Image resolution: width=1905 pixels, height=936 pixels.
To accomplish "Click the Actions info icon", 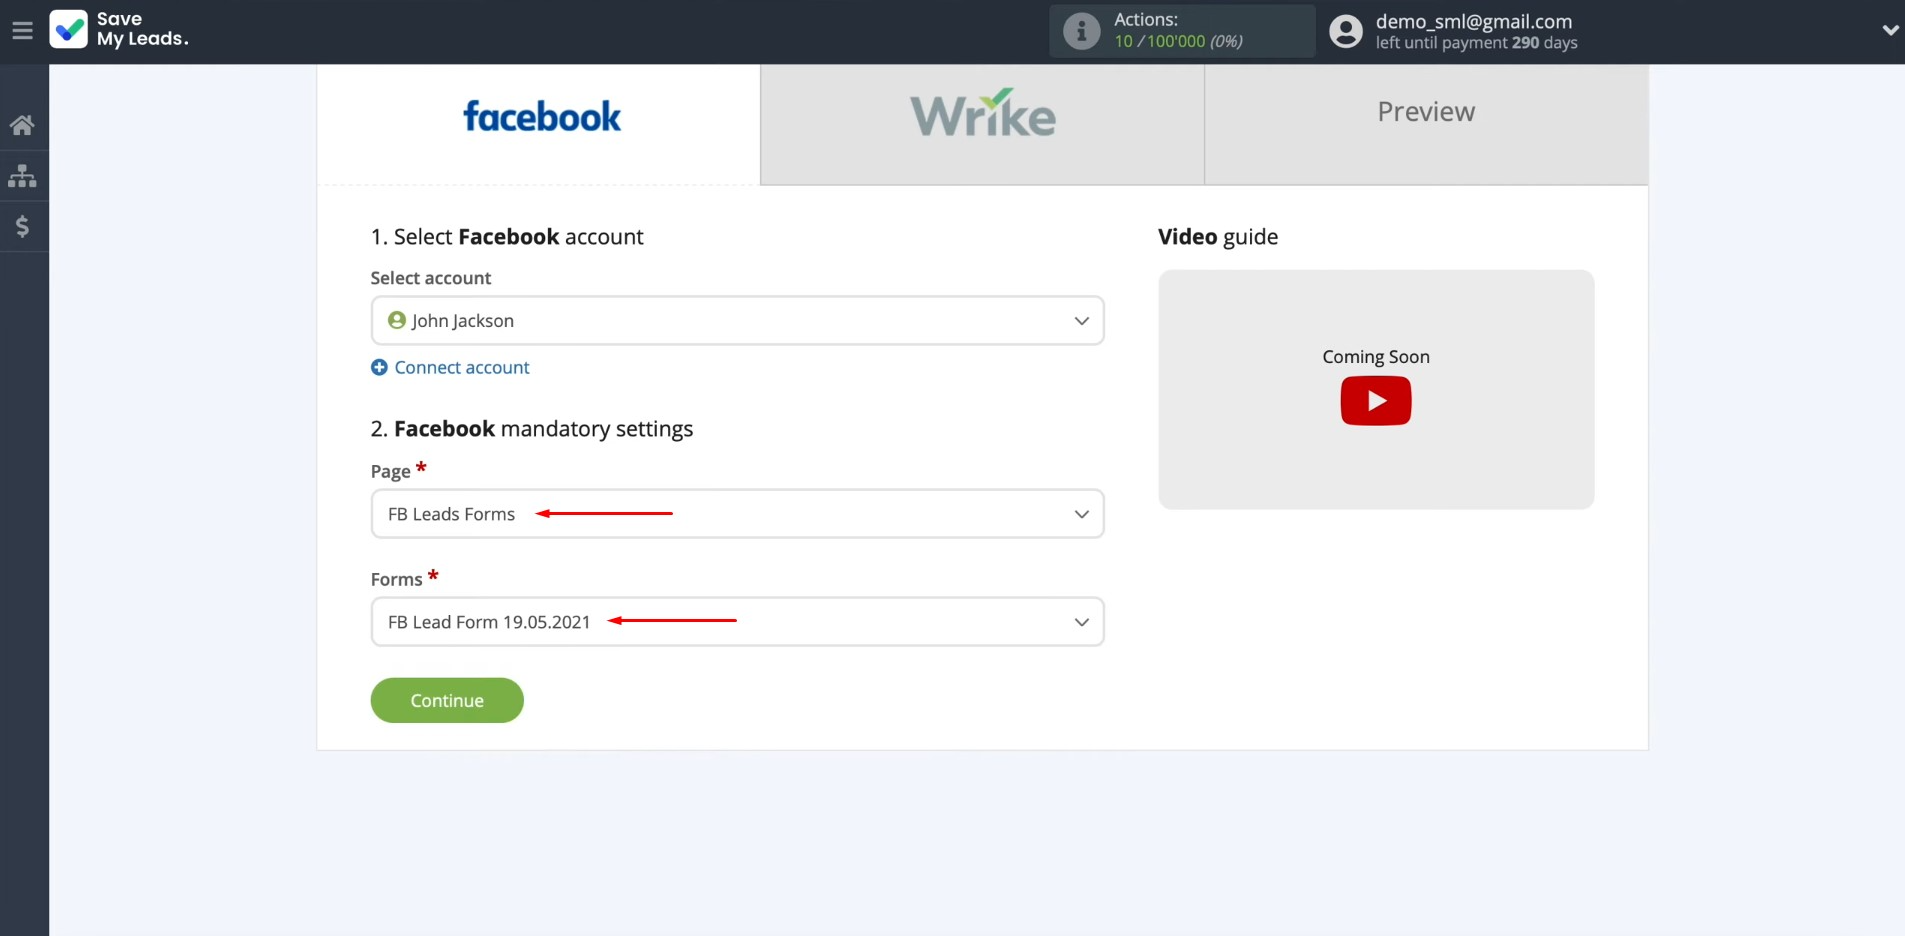I will (x=1081, y=31).
